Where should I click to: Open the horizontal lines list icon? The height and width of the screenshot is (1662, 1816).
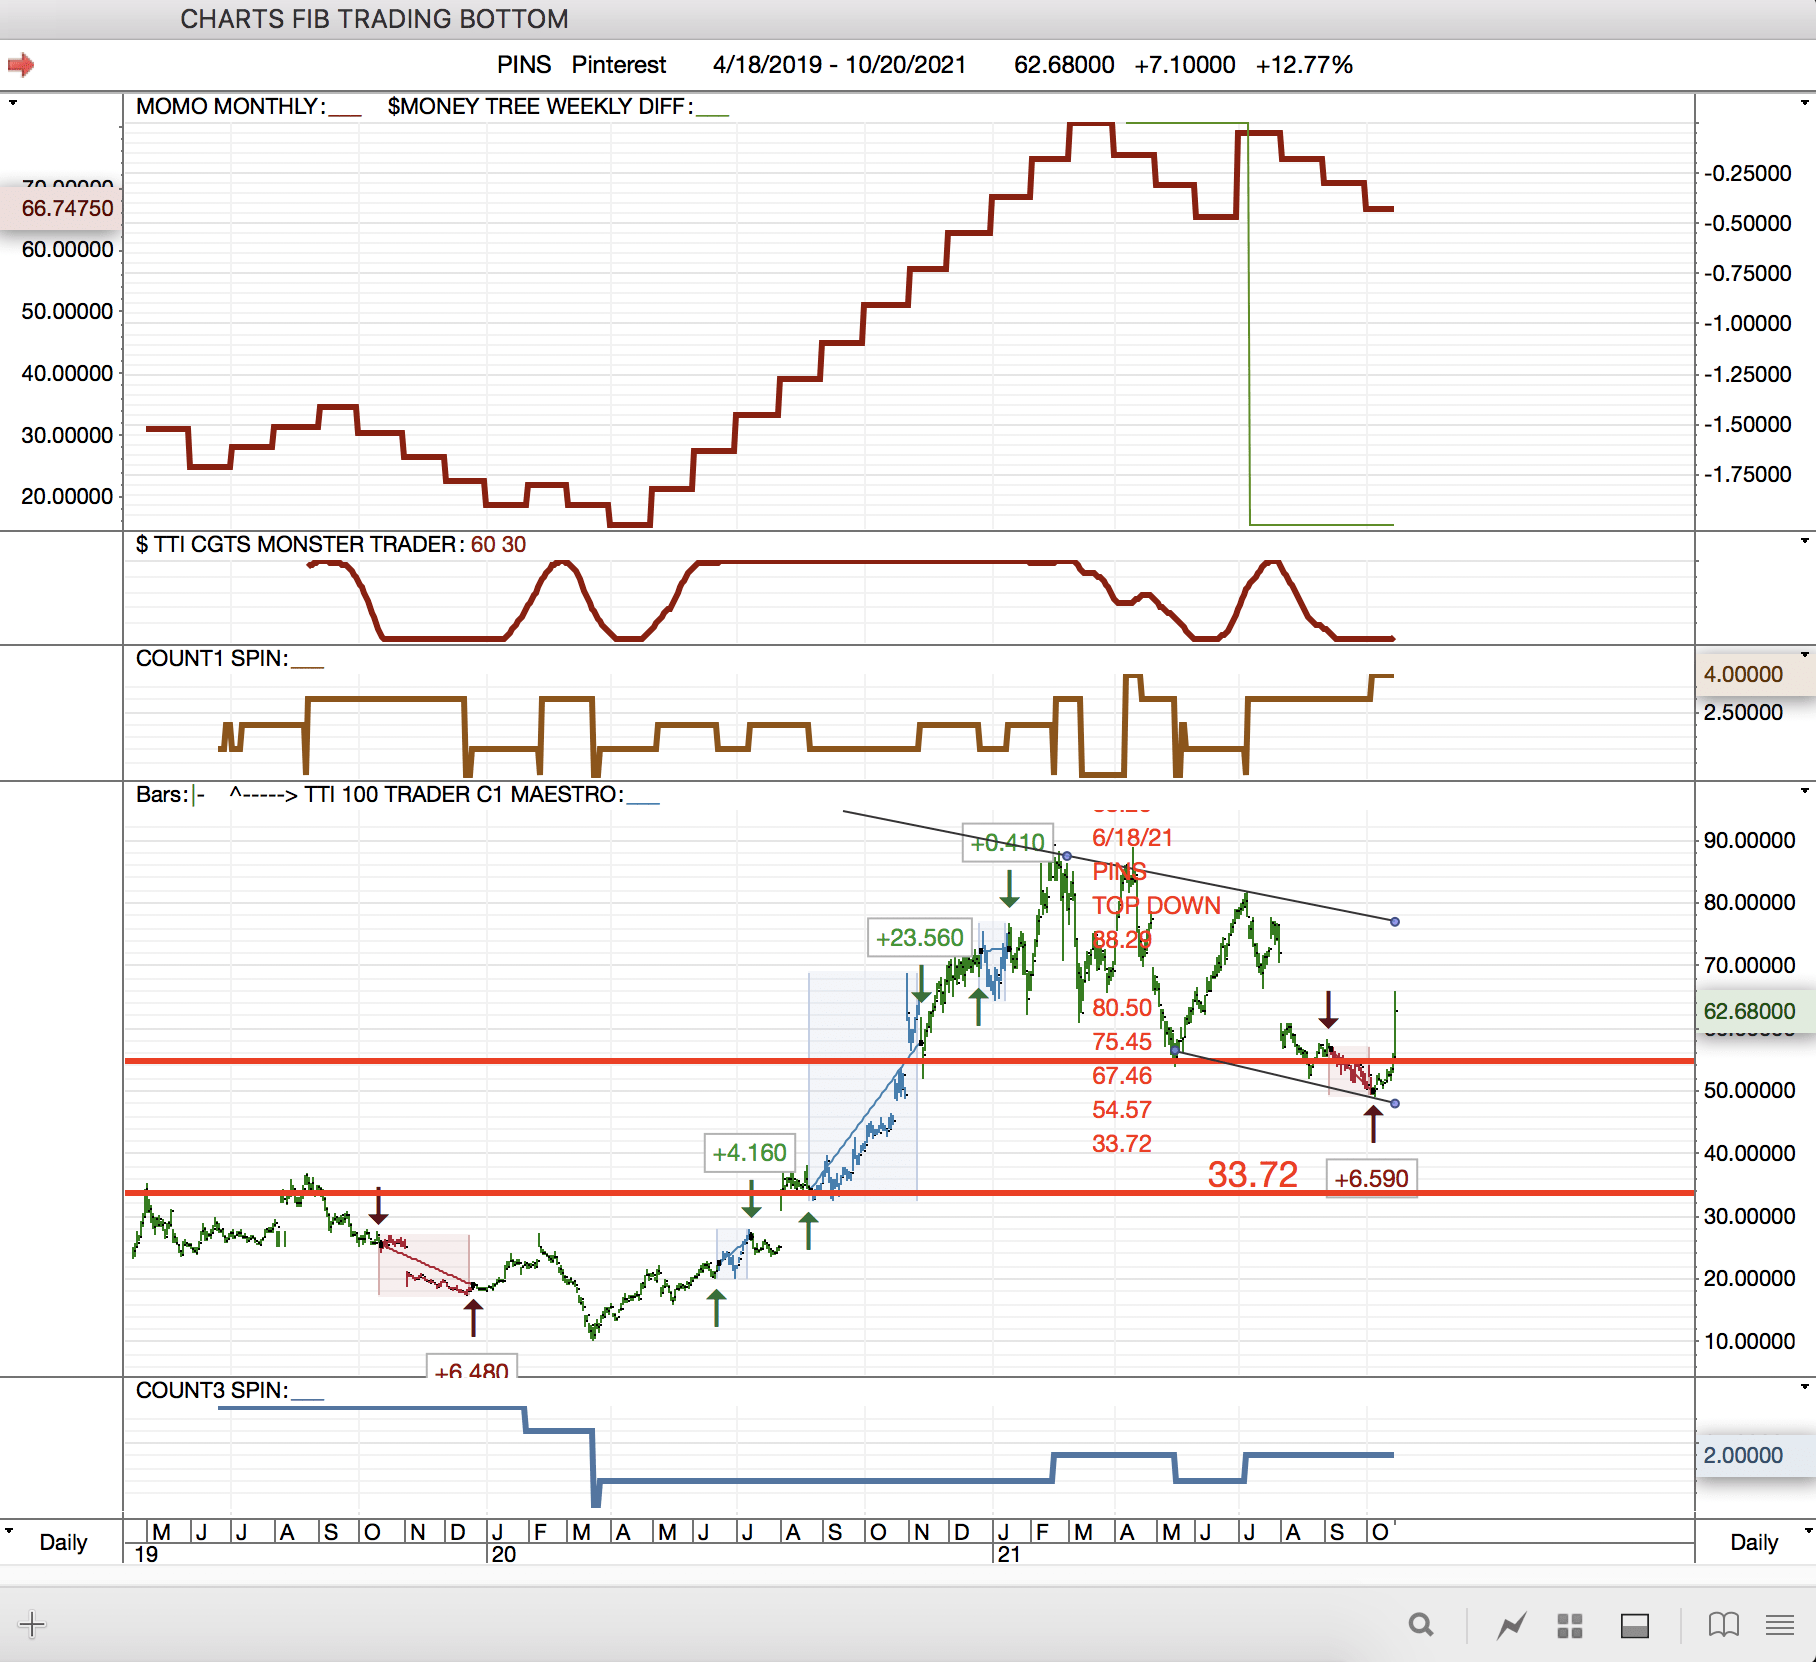click(1780, 1625)
